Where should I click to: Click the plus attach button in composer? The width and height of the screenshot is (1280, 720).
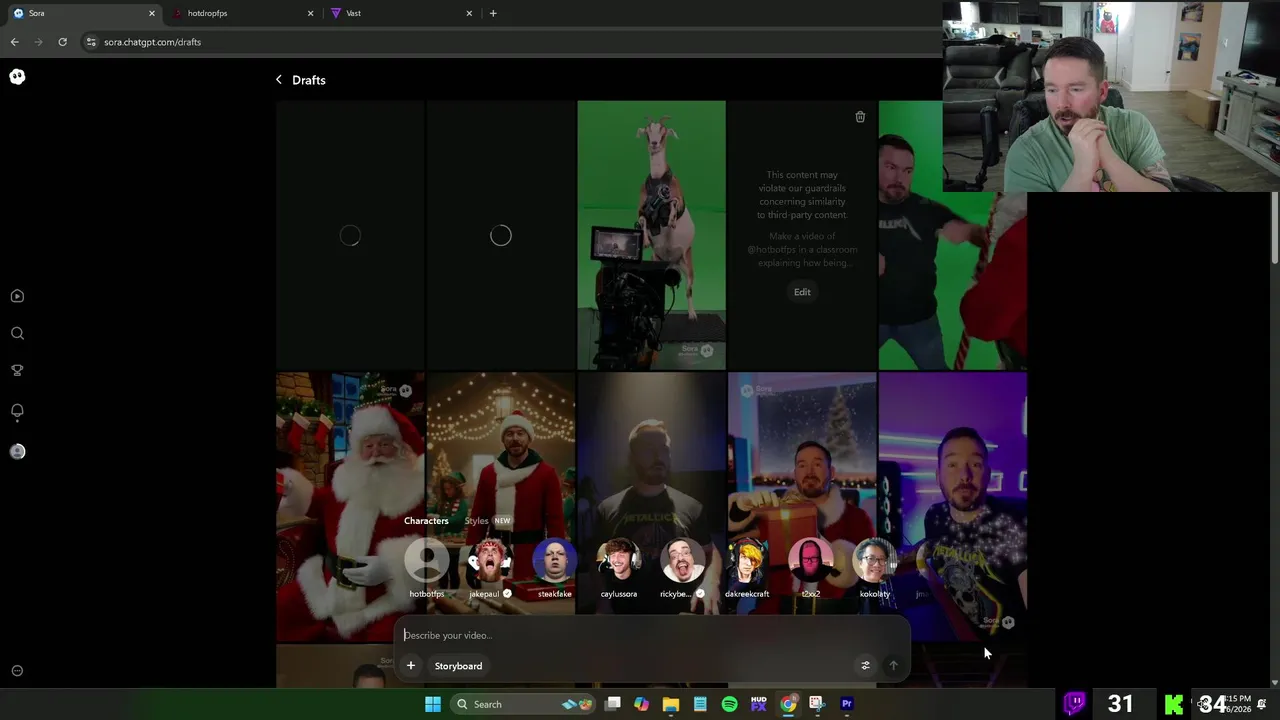(411, 666)
